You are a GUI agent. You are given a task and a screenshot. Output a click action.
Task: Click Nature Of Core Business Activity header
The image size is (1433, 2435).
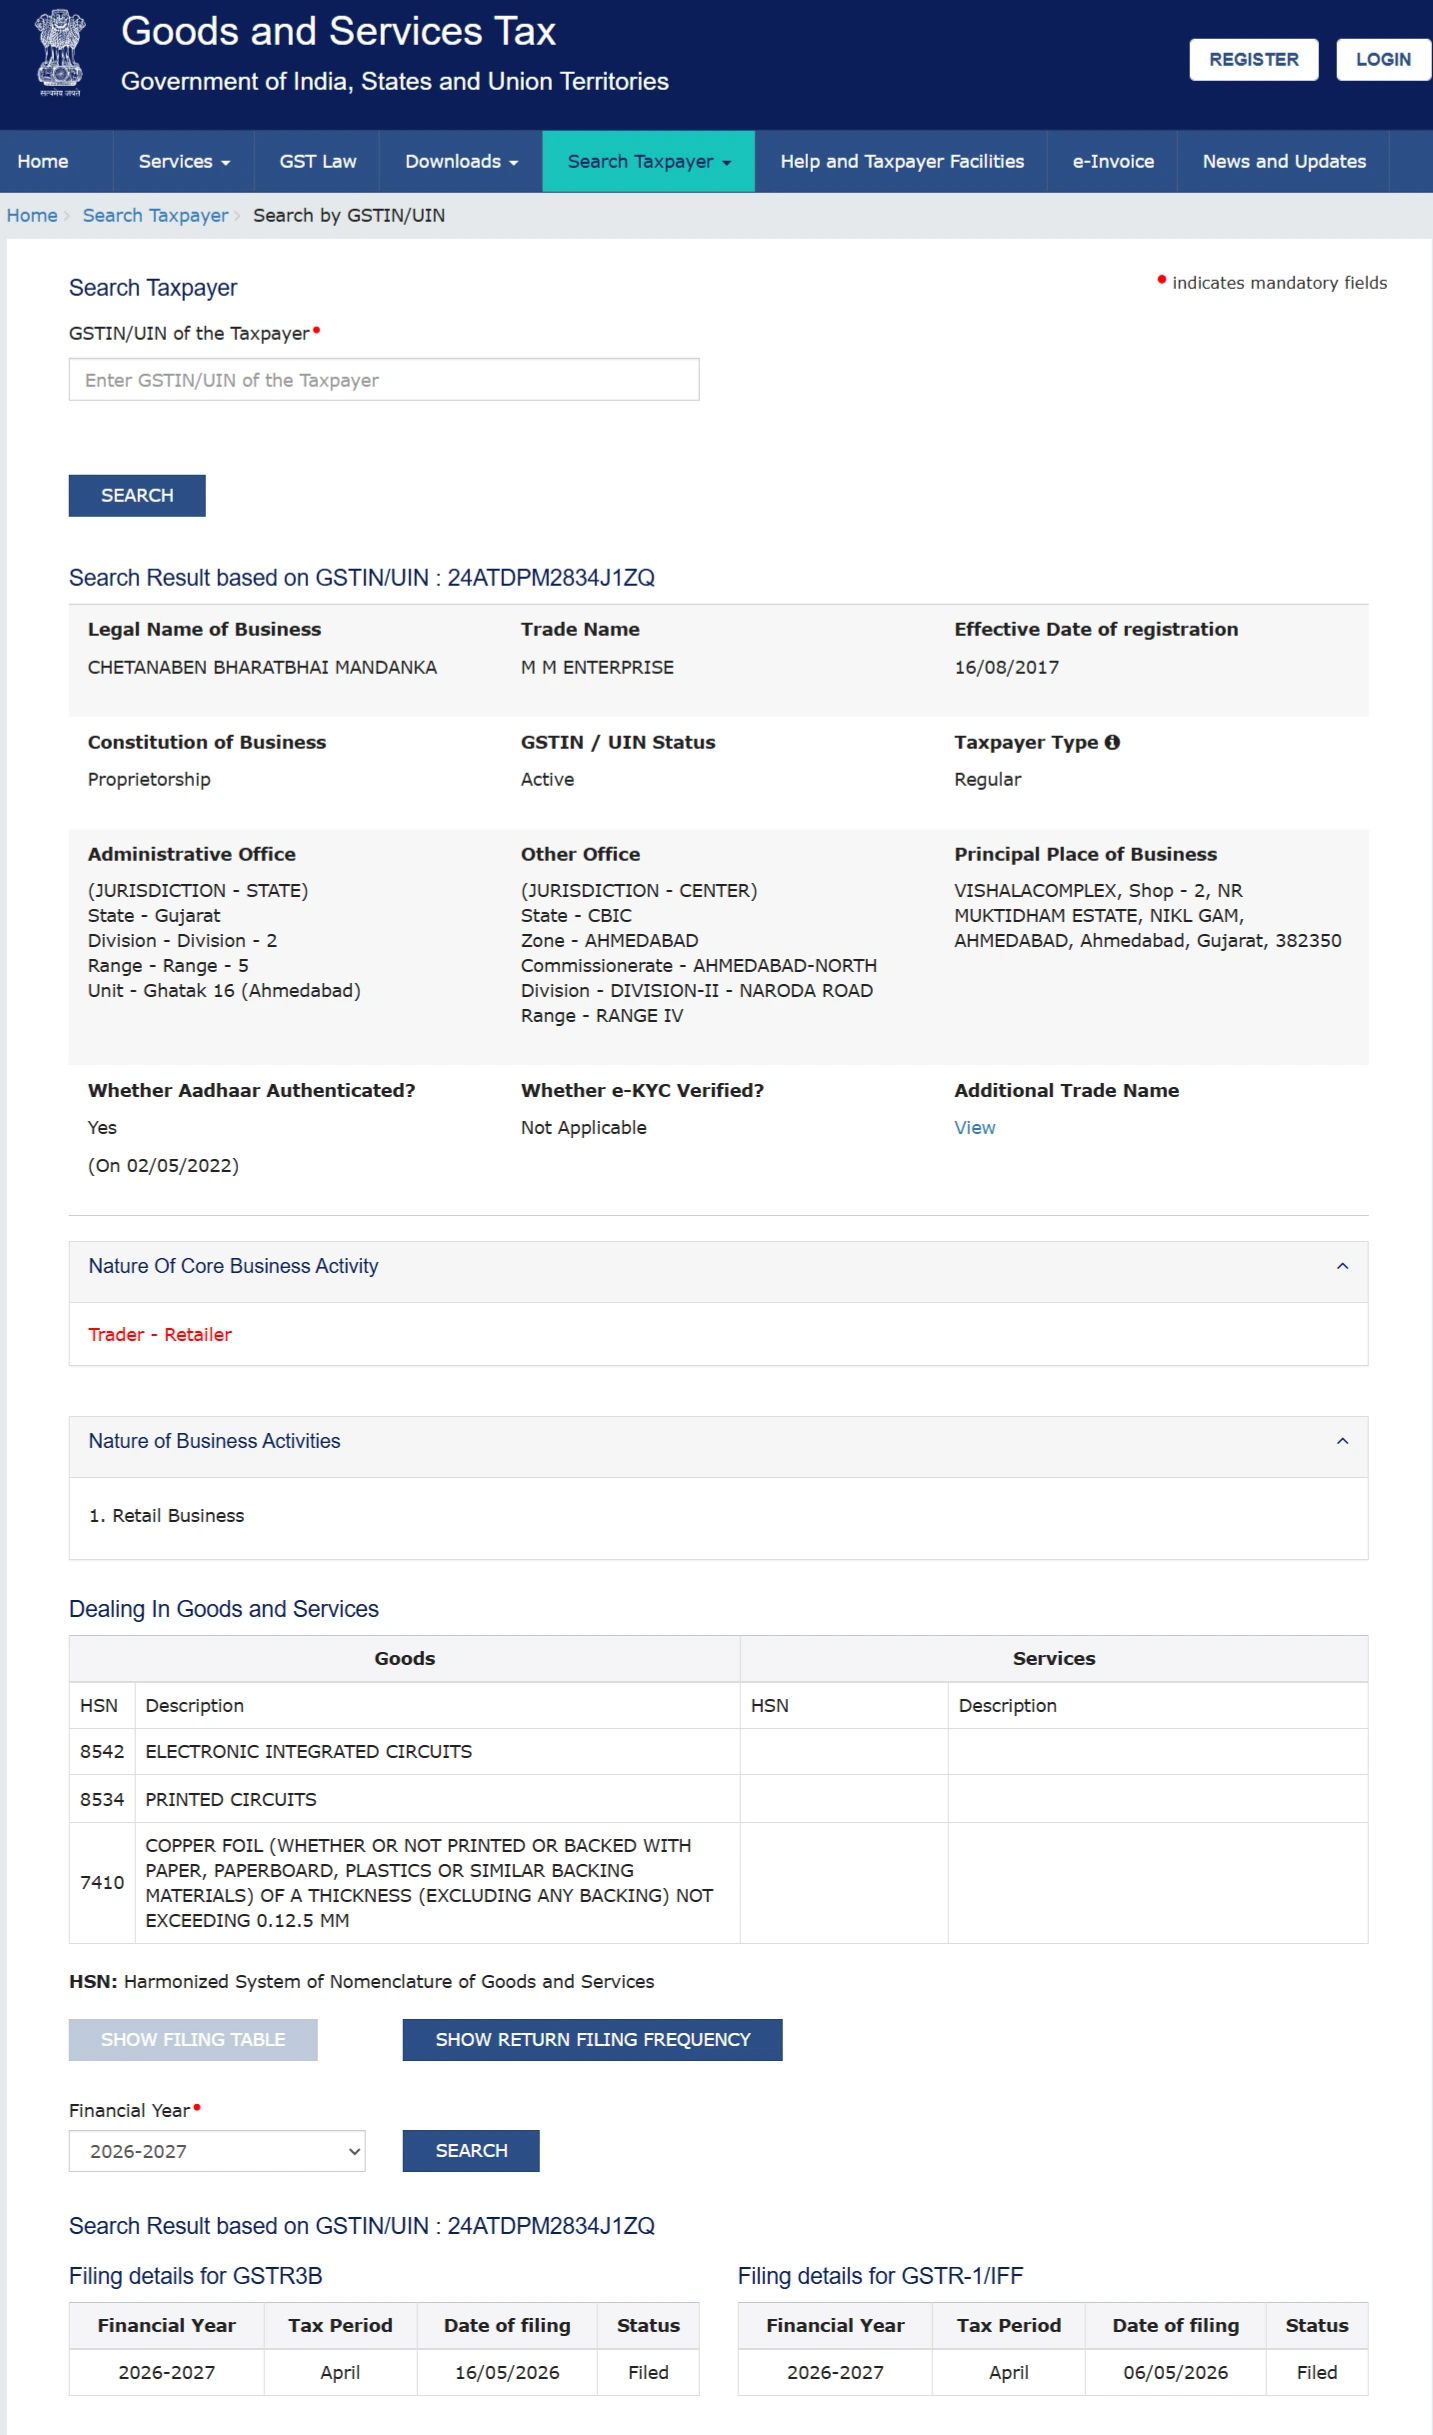click(718, 1271)
